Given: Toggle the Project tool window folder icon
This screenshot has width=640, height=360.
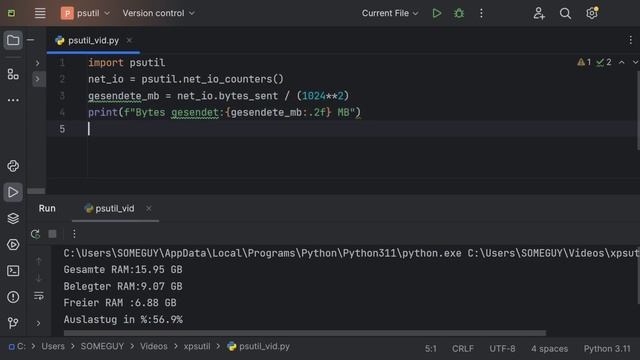Looking at the screenshot, I should (13, 40).
